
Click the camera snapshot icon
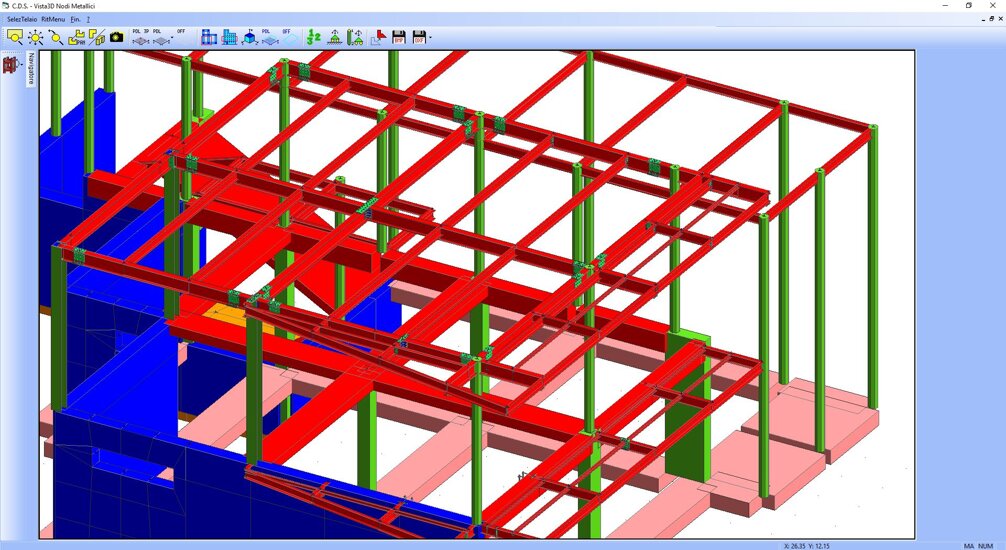pos(116,37)
